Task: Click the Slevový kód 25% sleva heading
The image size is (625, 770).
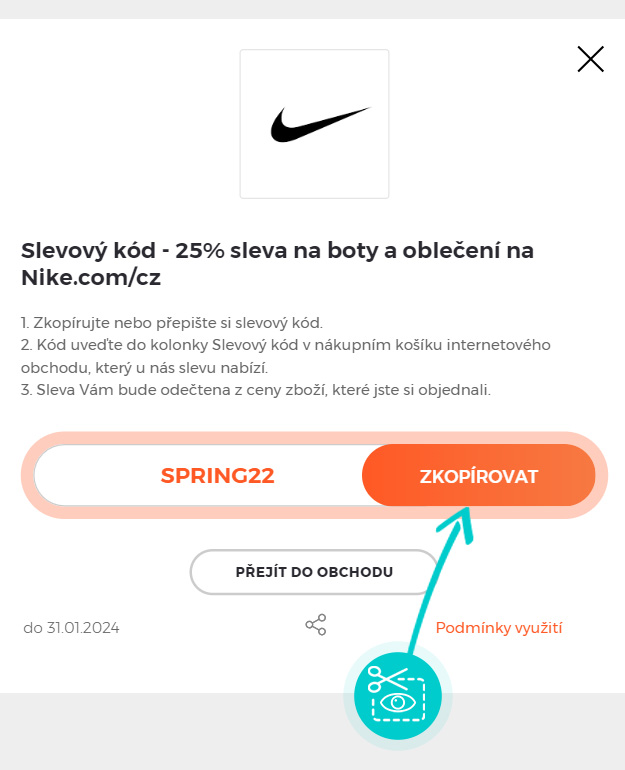Action: click(277, 250)
